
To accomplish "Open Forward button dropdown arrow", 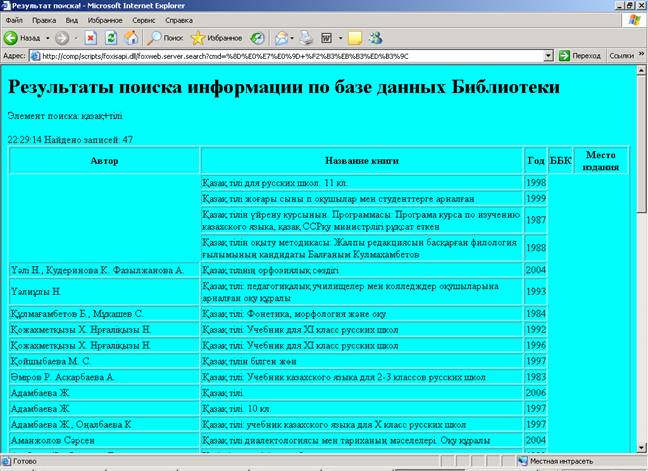I will click(76, 38).
